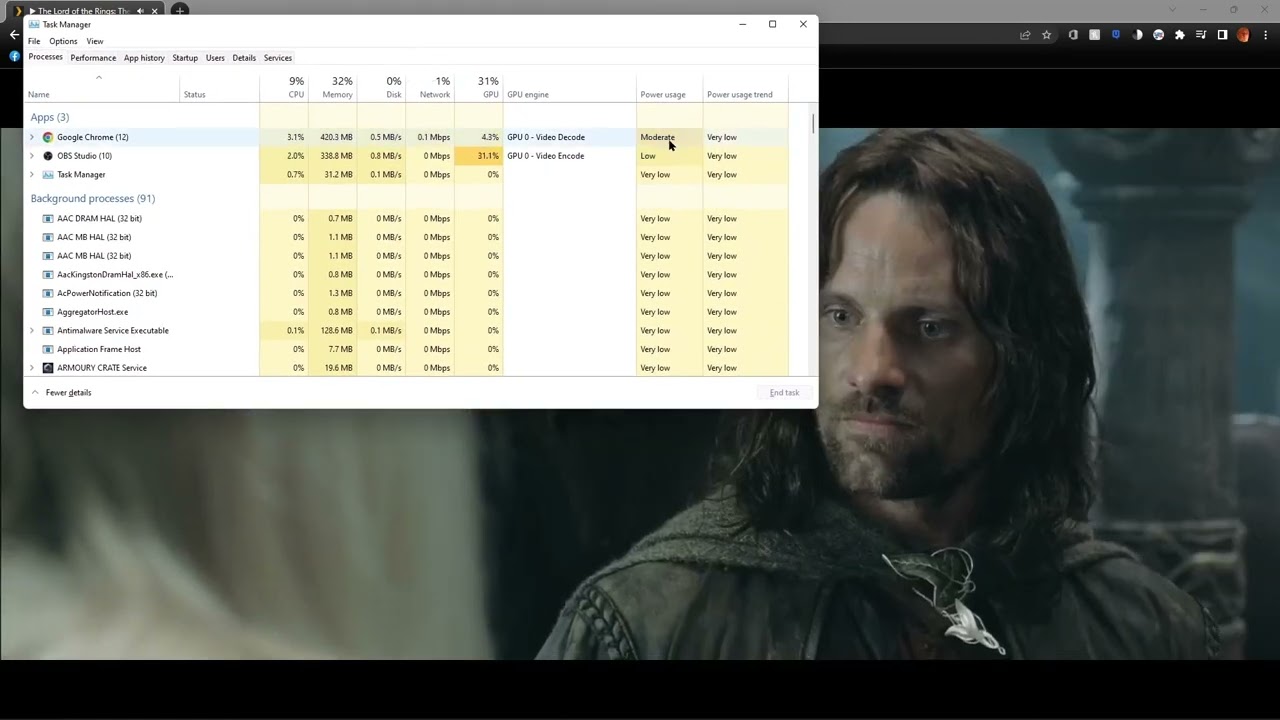Open a new Chrome tab
Screen dimensions: 1280x720
coord(180,11)
